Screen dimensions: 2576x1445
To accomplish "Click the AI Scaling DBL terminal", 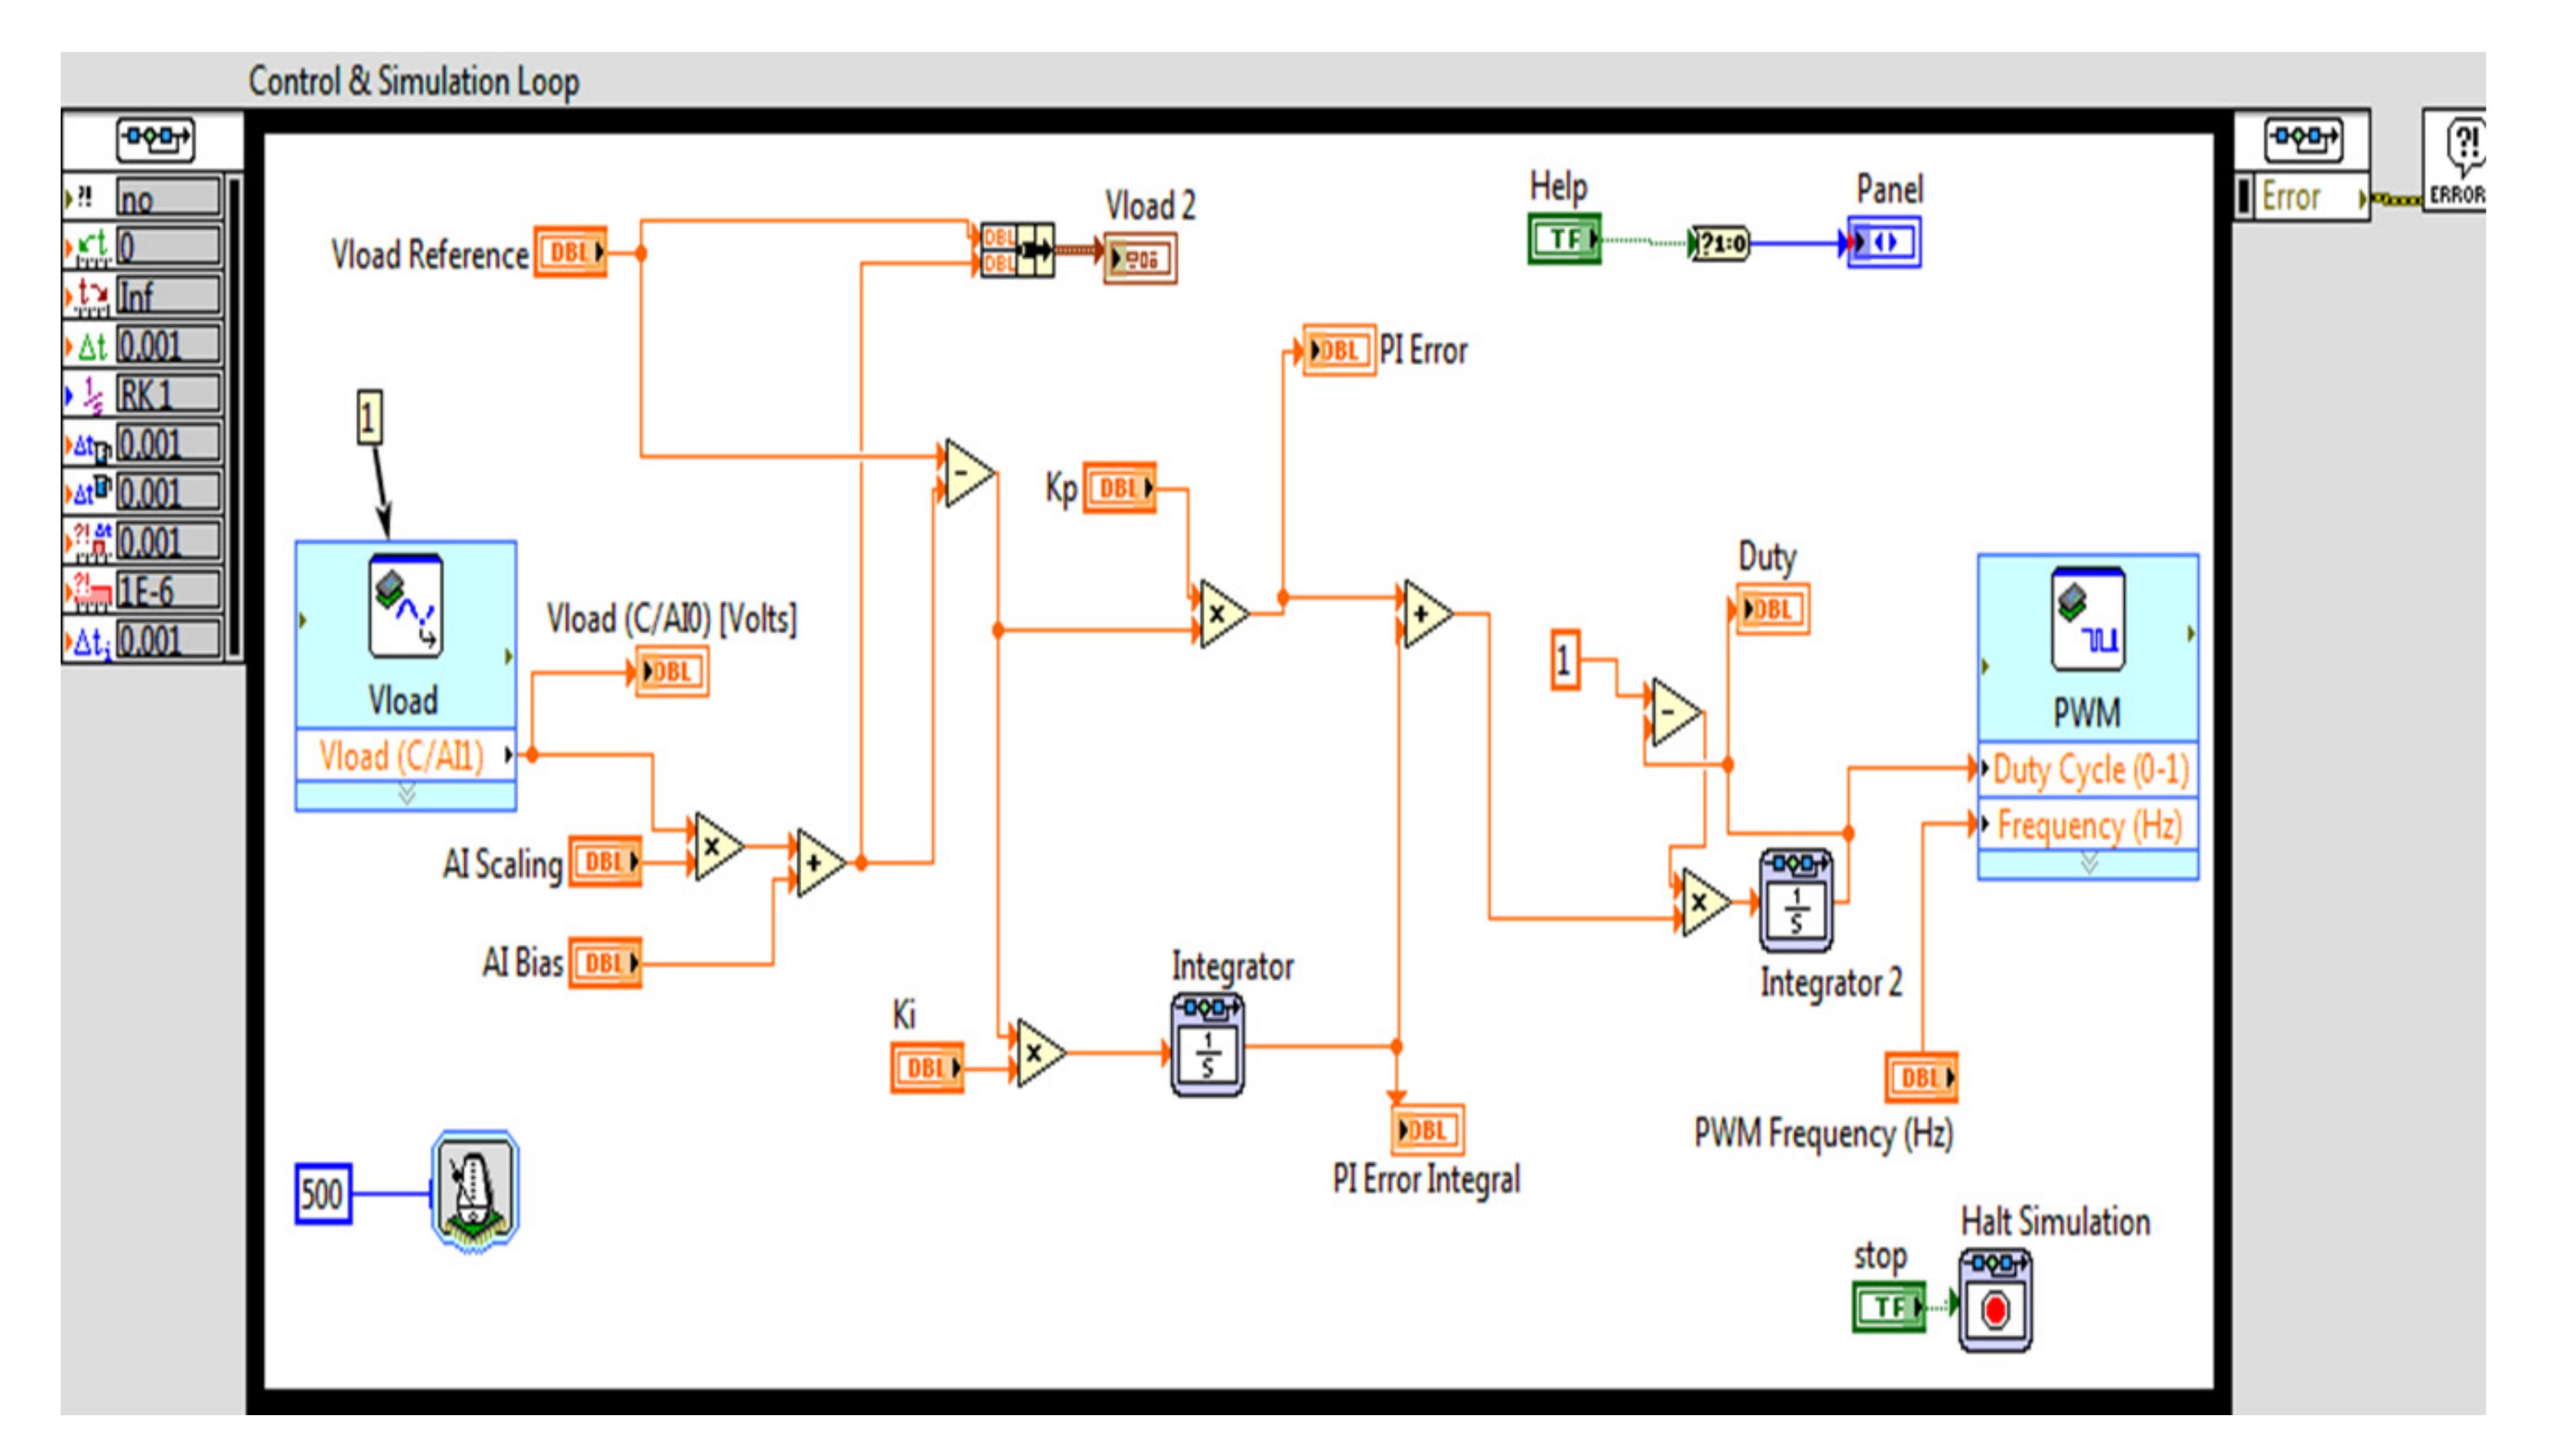I will click(605, 862).
